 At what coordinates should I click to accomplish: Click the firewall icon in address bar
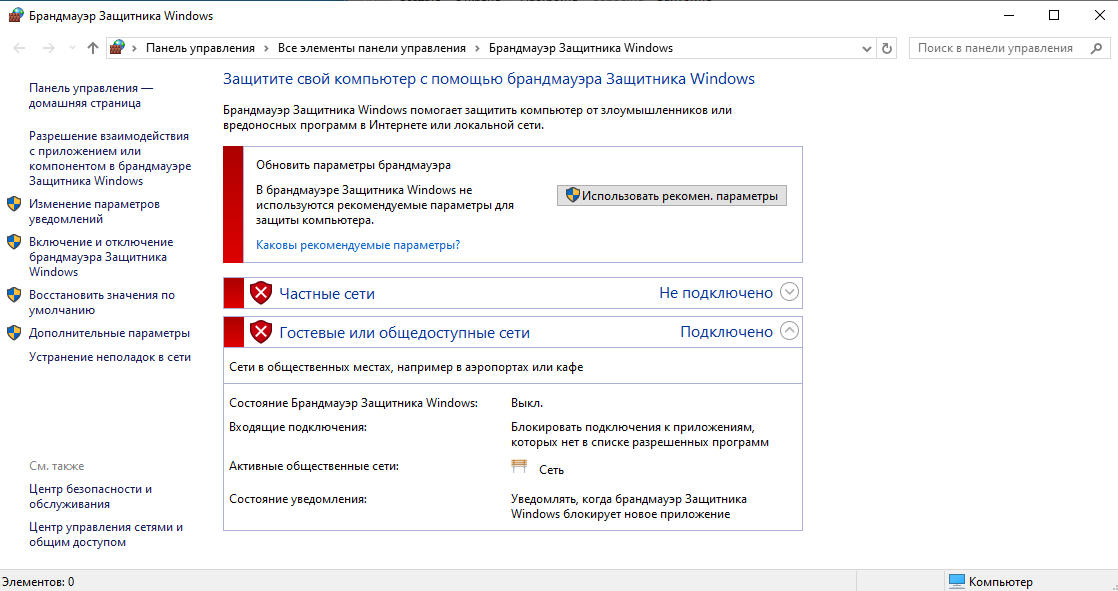click(118, 48)
